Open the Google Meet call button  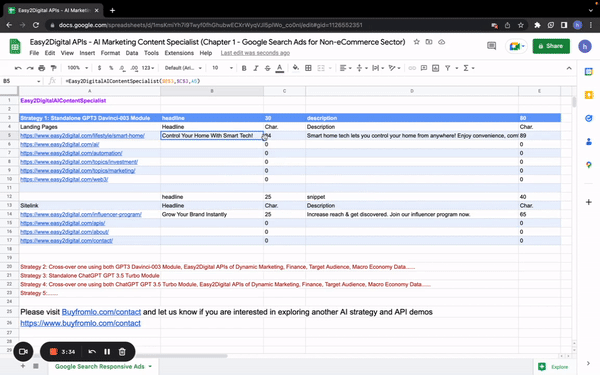(x=516, y=46)
